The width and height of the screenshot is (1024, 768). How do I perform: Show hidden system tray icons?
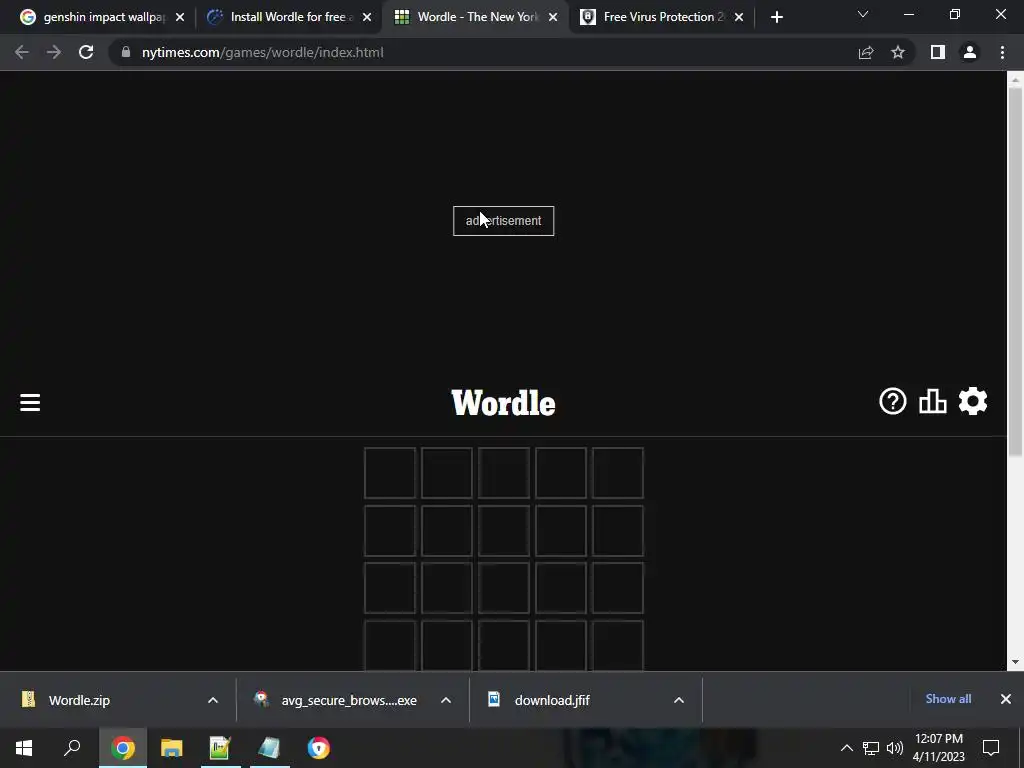846,748
